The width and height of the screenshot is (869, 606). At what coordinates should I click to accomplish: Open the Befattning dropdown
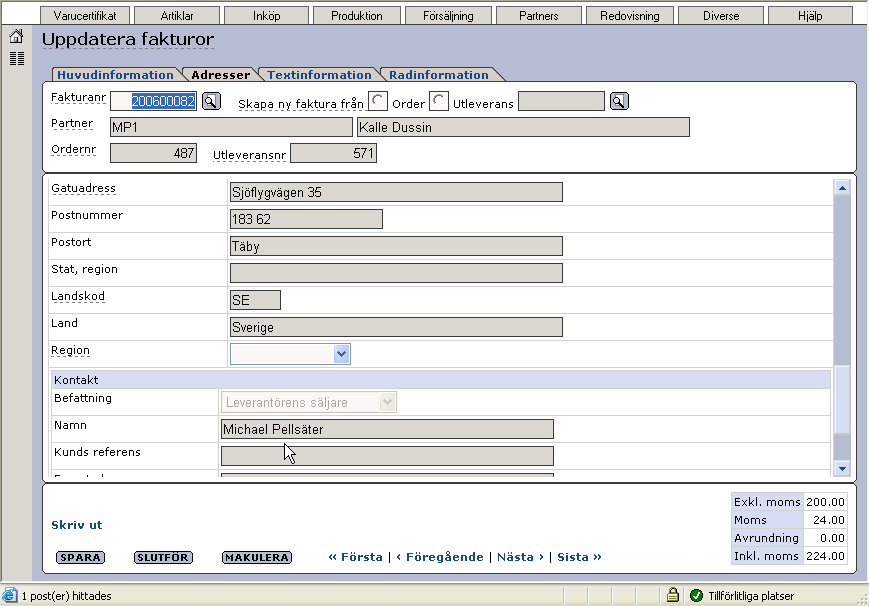point(309,402)
